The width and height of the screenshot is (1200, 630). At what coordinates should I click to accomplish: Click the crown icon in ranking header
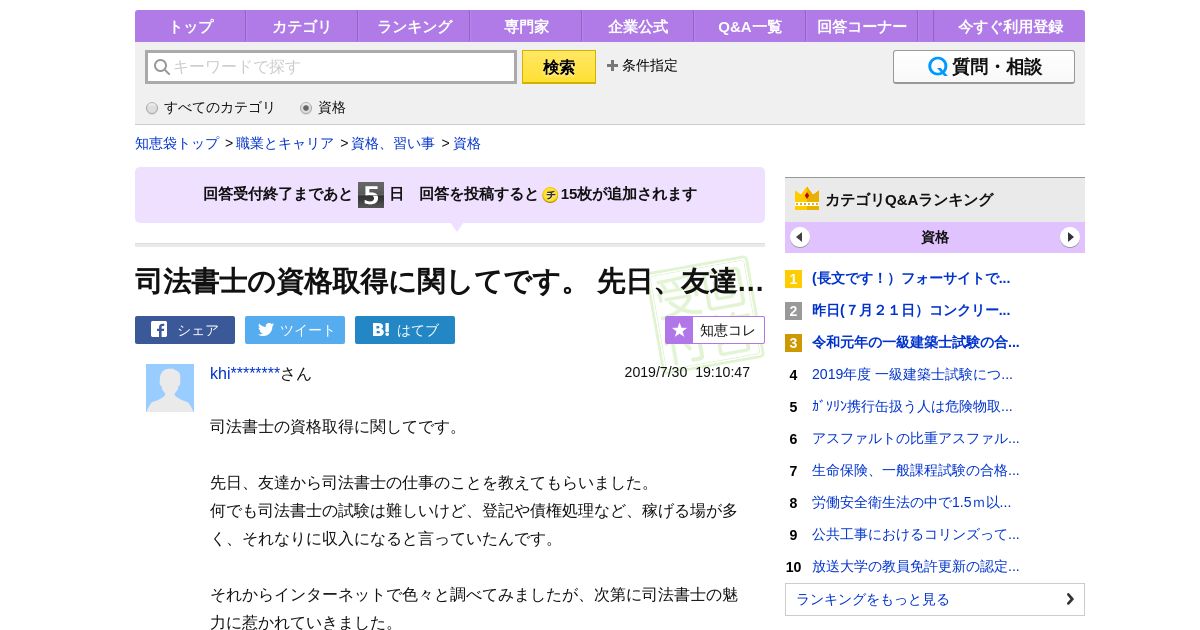[807, 199]
